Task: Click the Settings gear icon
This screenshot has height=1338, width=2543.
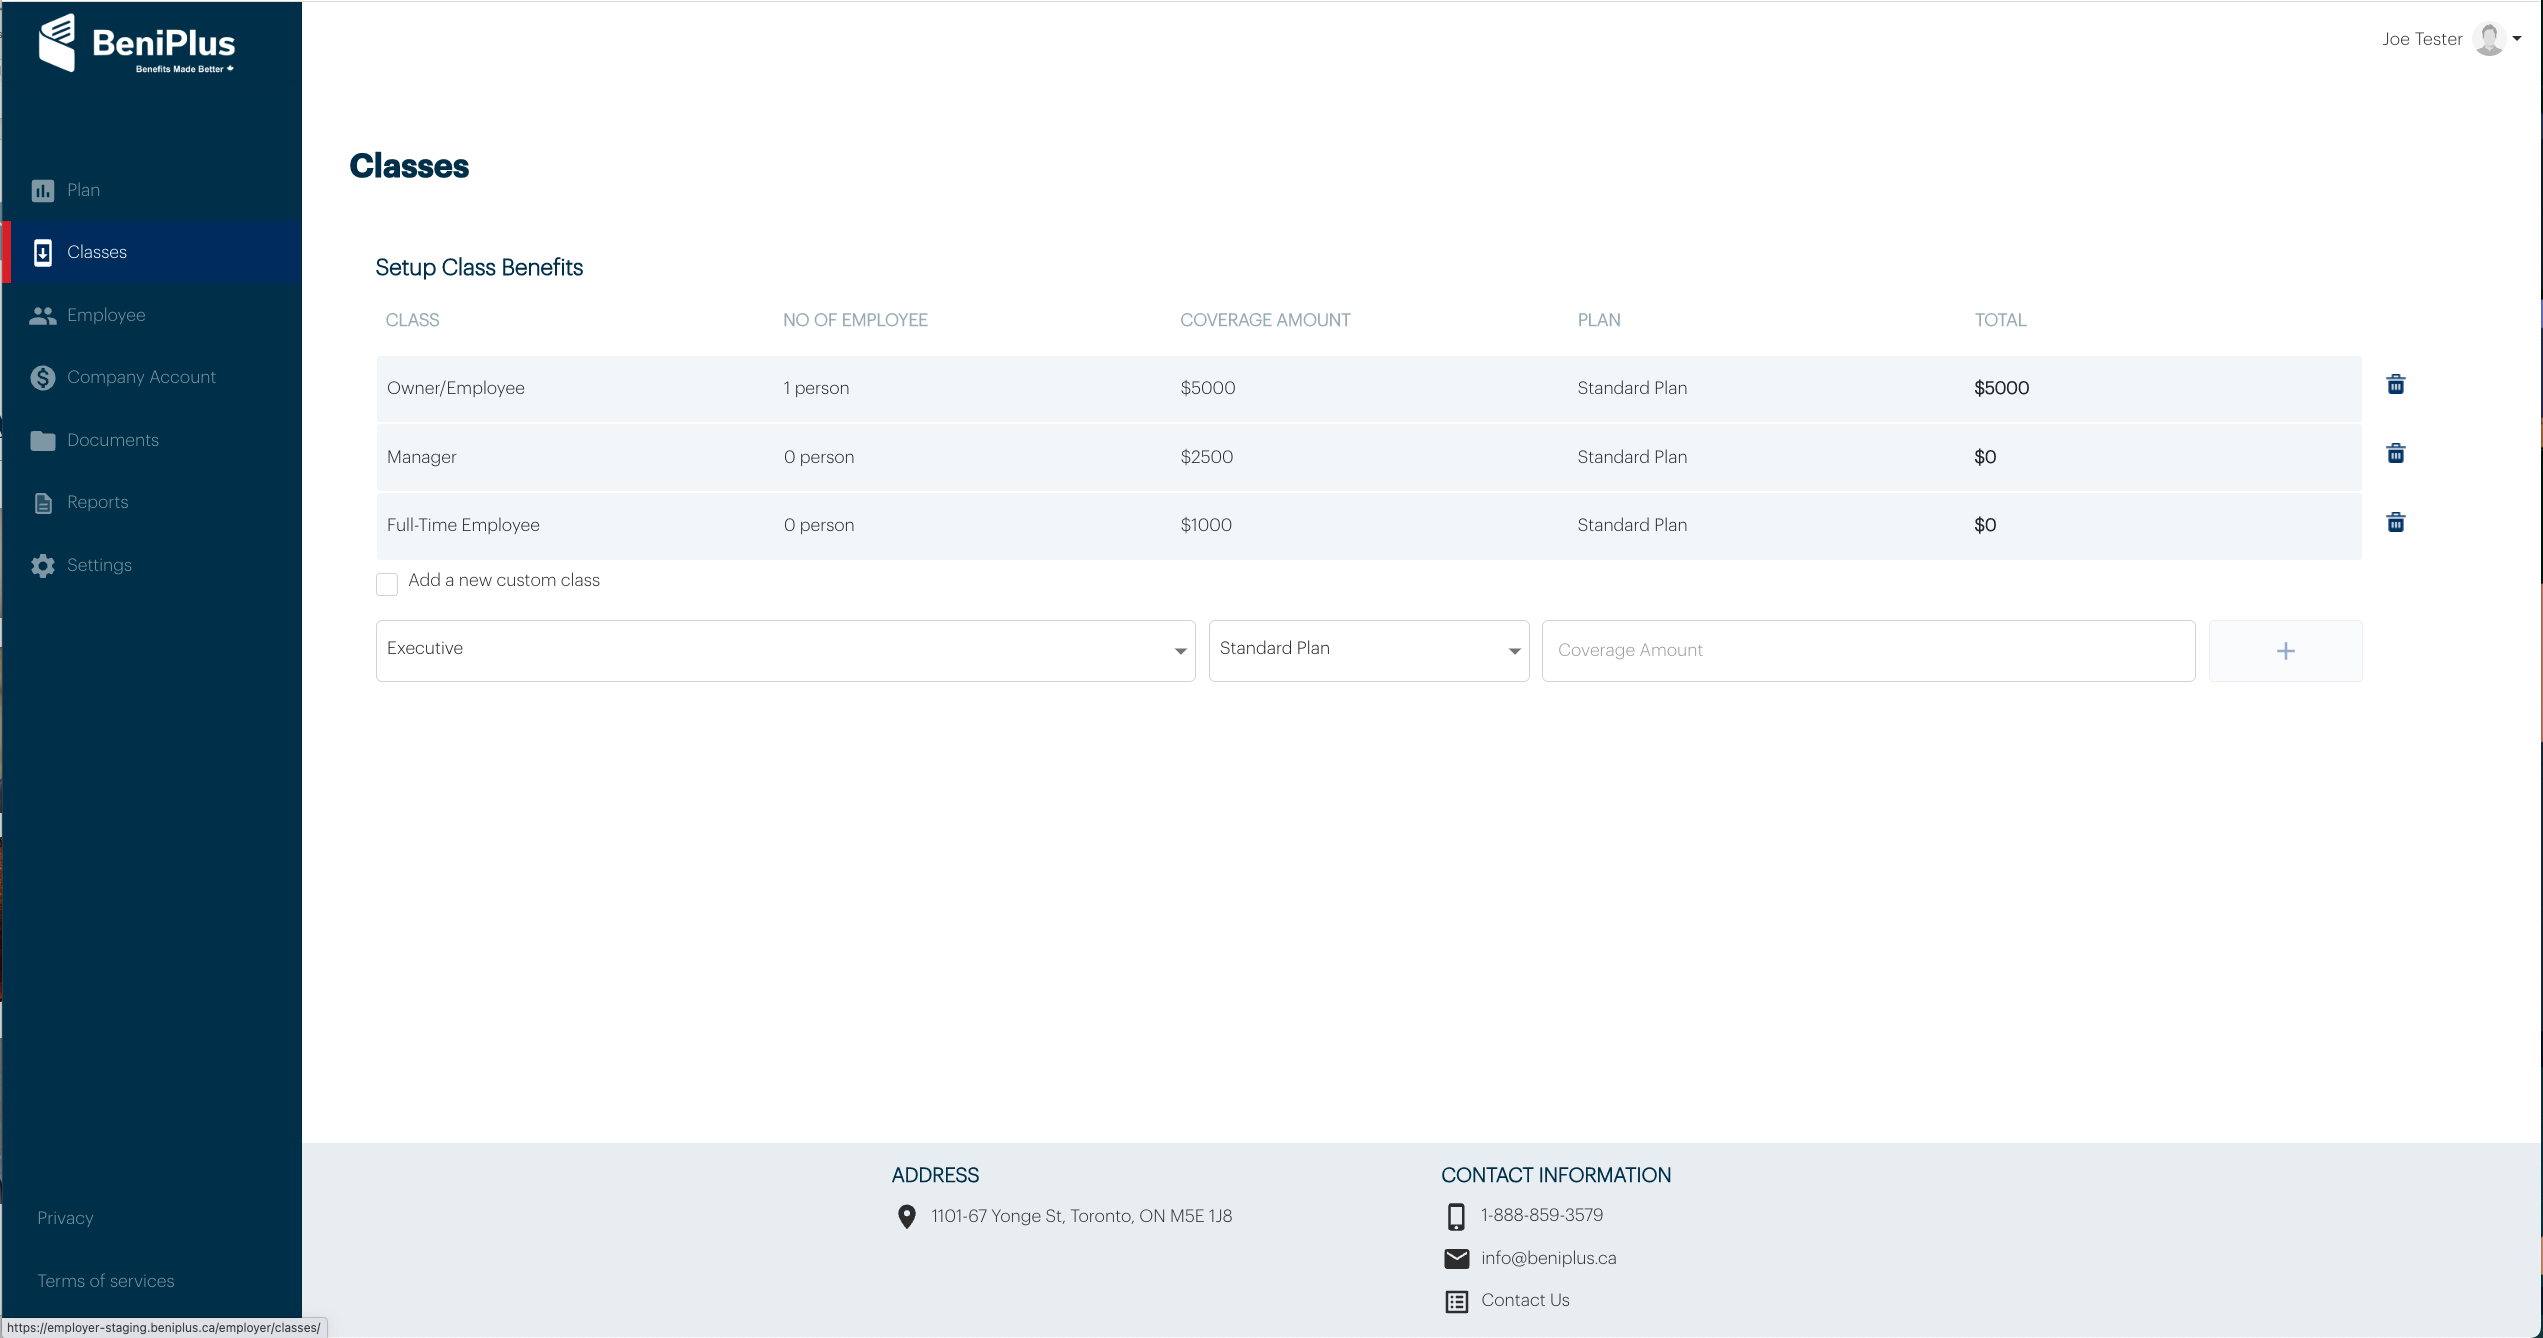Action: (x=43, y=566)
